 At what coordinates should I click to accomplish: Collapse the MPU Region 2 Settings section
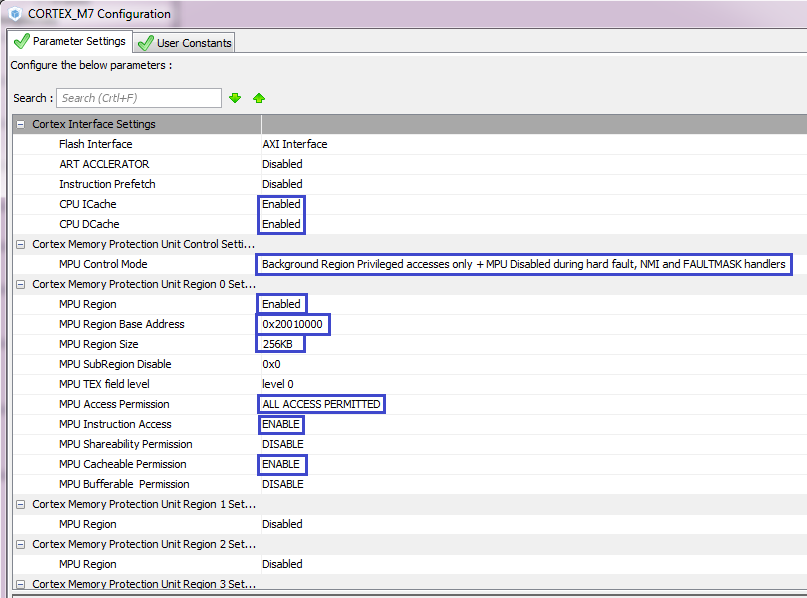click(x=20, y=544)
